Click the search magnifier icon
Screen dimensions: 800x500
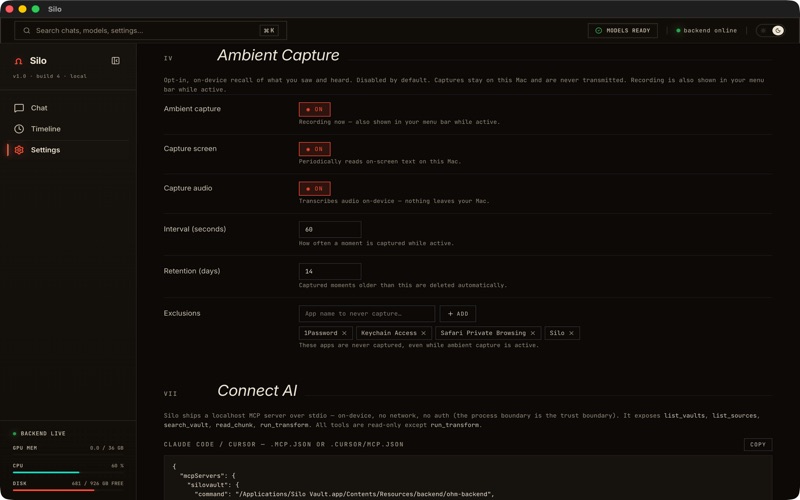[x=27, y=31]
